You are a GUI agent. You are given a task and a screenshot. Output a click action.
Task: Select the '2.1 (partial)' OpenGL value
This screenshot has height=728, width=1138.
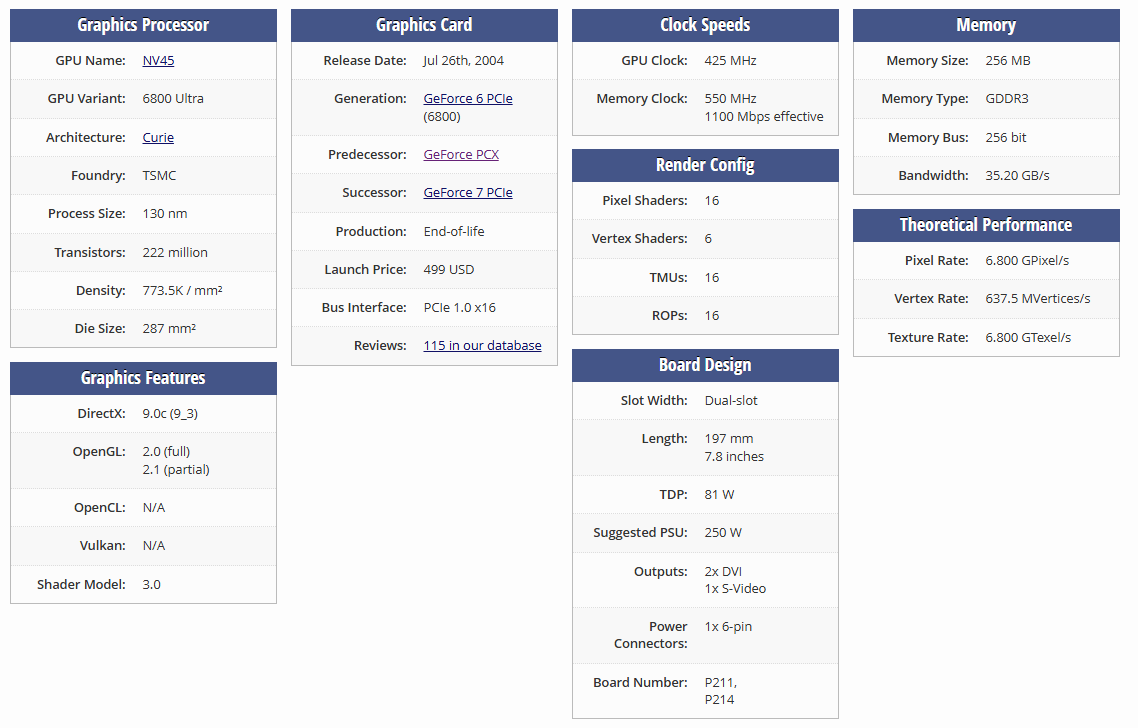[x=176, y=470]
